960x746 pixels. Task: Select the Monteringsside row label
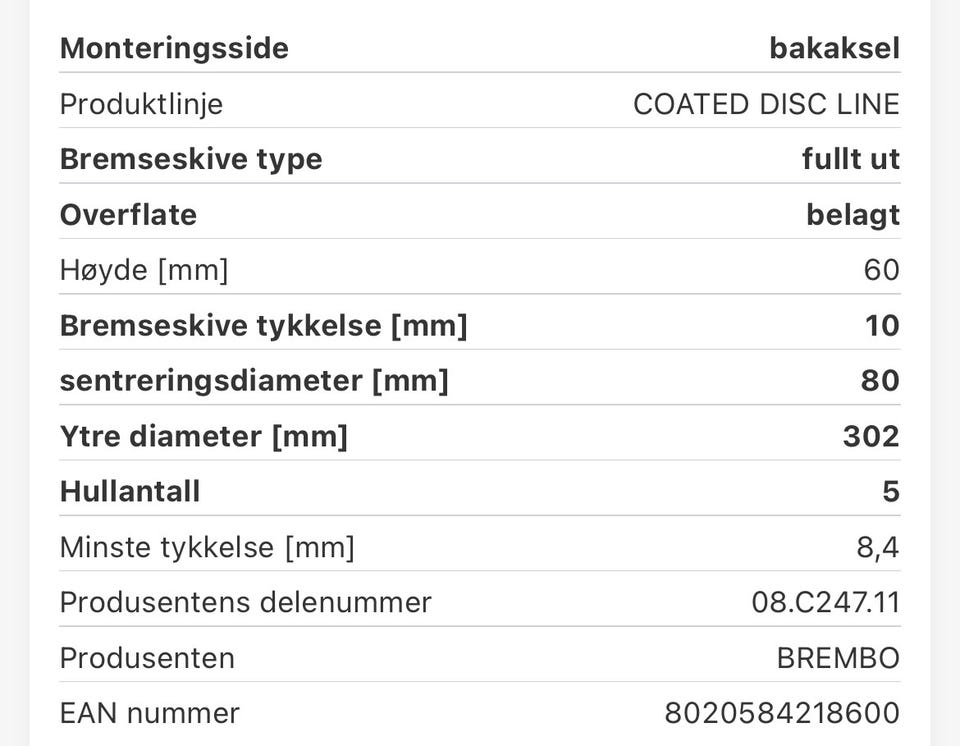pos(174,49)
